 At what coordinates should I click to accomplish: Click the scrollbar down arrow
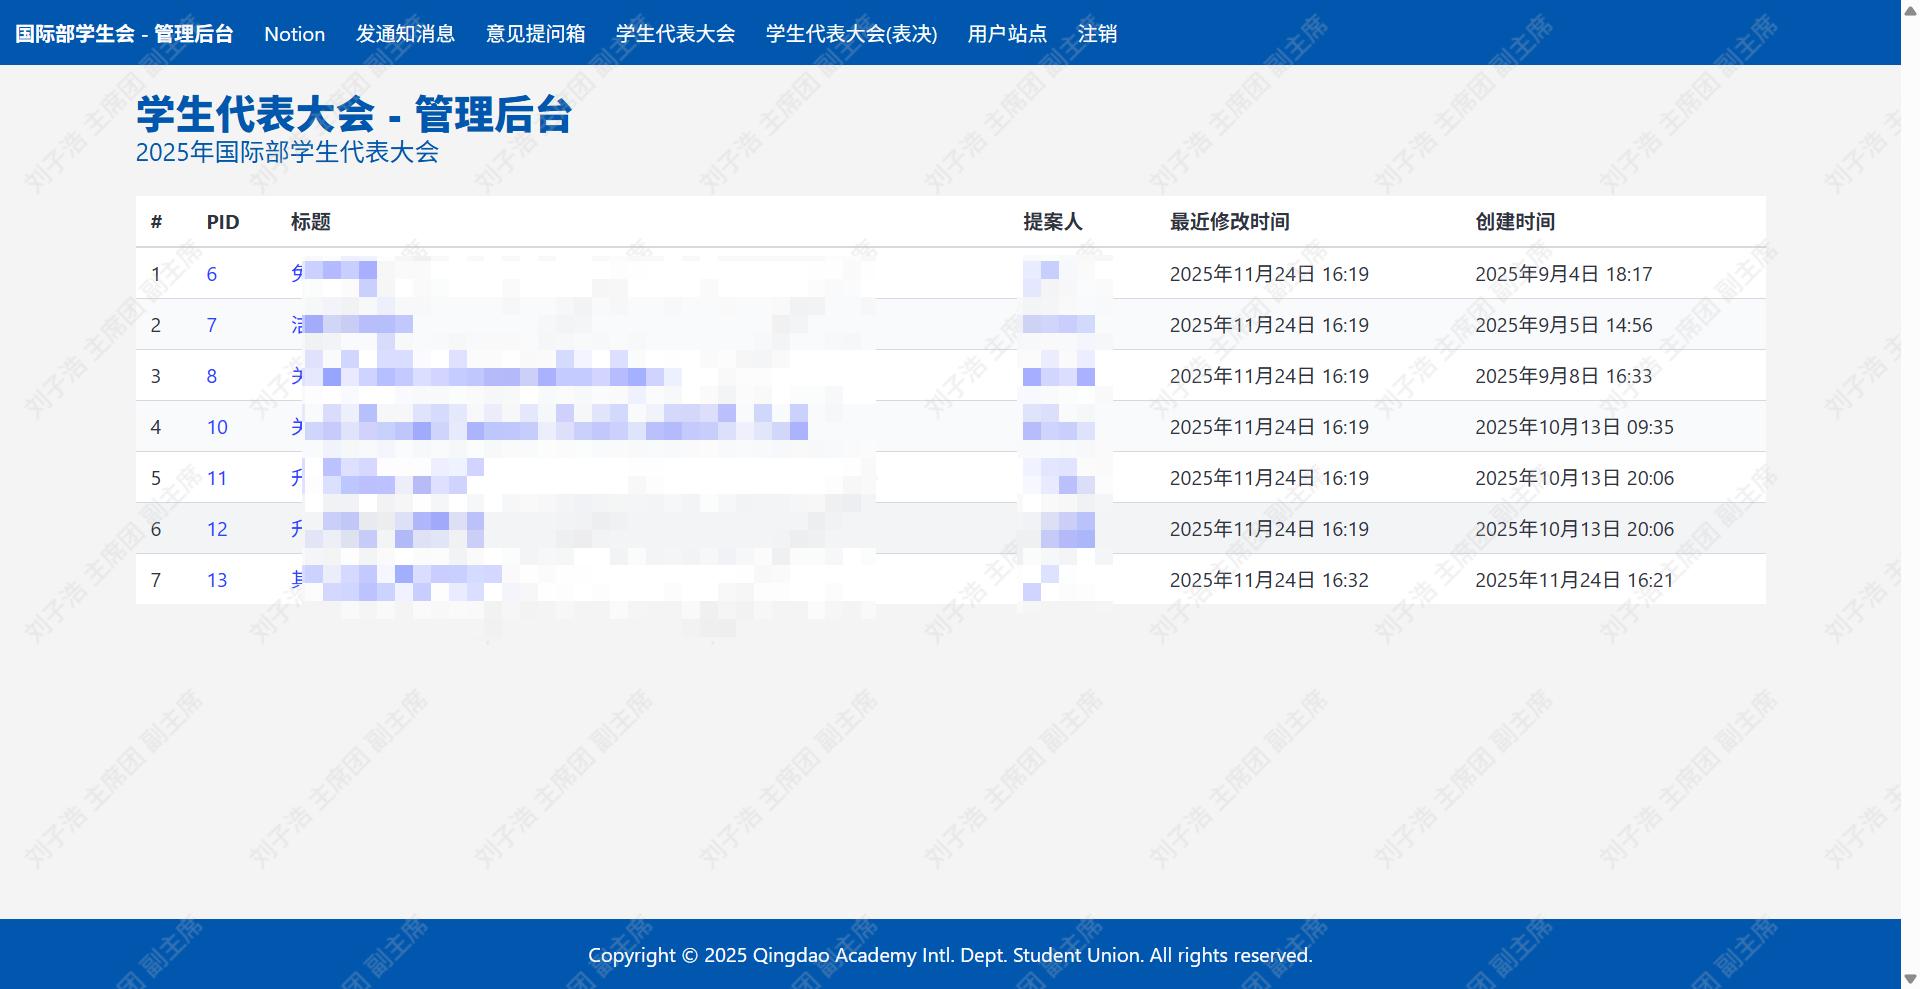[x=1910, y=979]
